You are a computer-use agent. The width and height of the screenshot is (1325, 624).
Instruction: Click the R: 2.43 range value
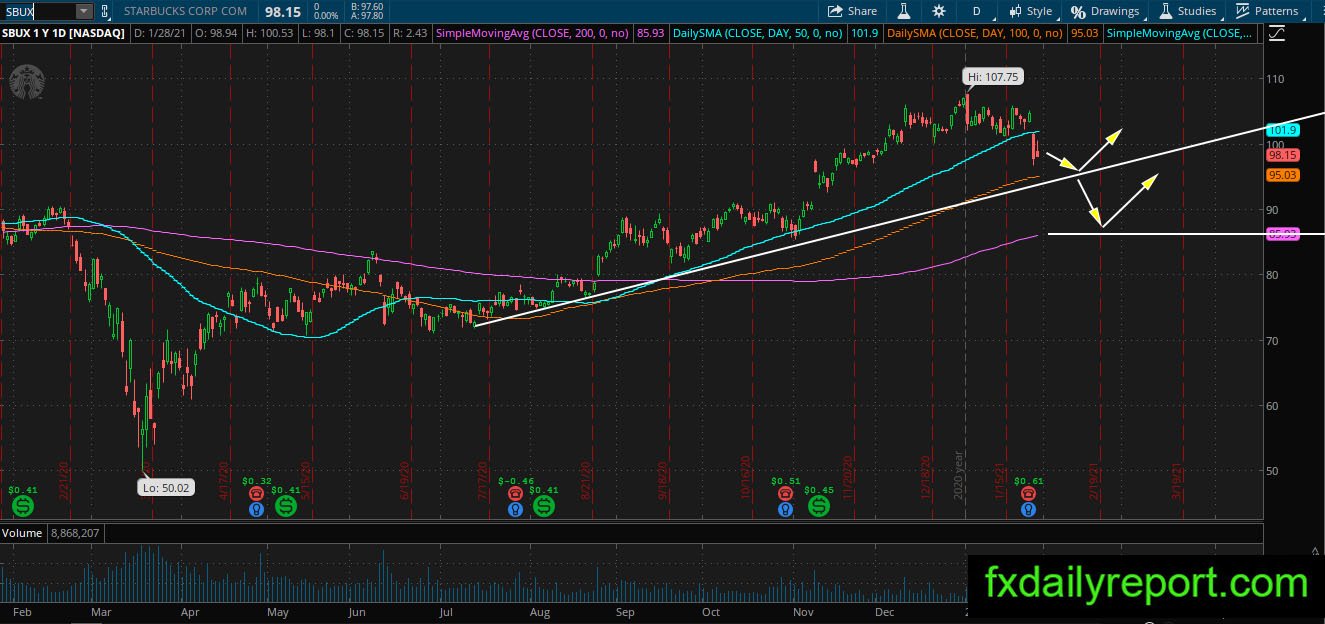pyautogui.click(x=411, y=34)
